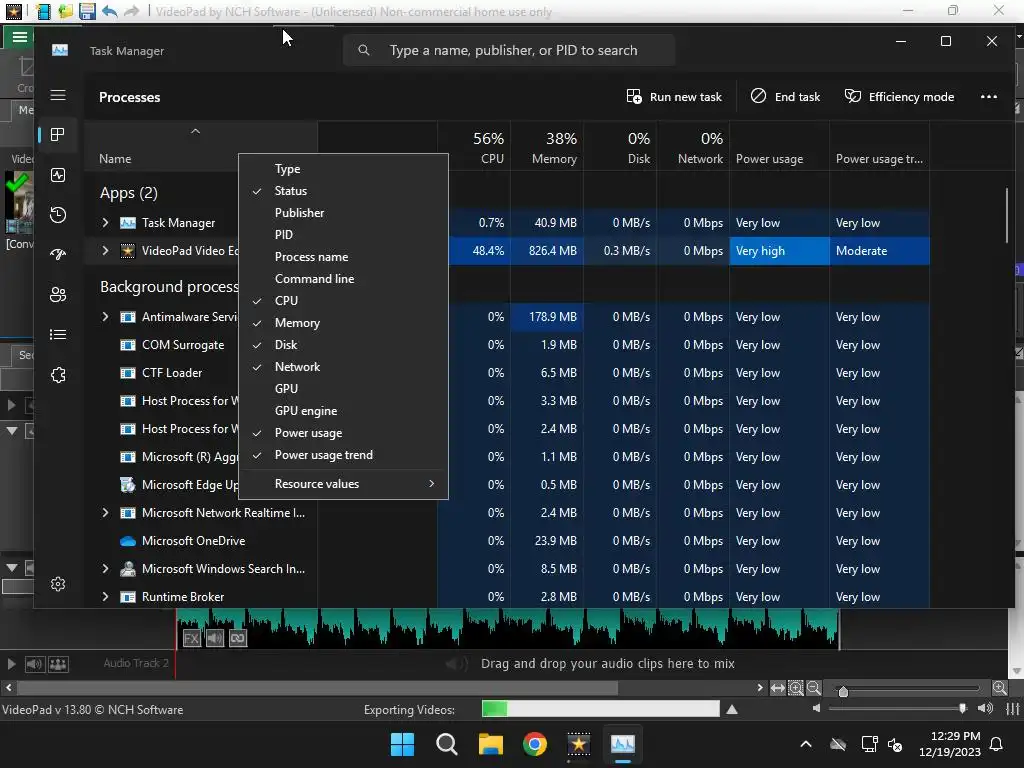Uncheck Power usage trend column option
1024x768 pixels.
344,455
